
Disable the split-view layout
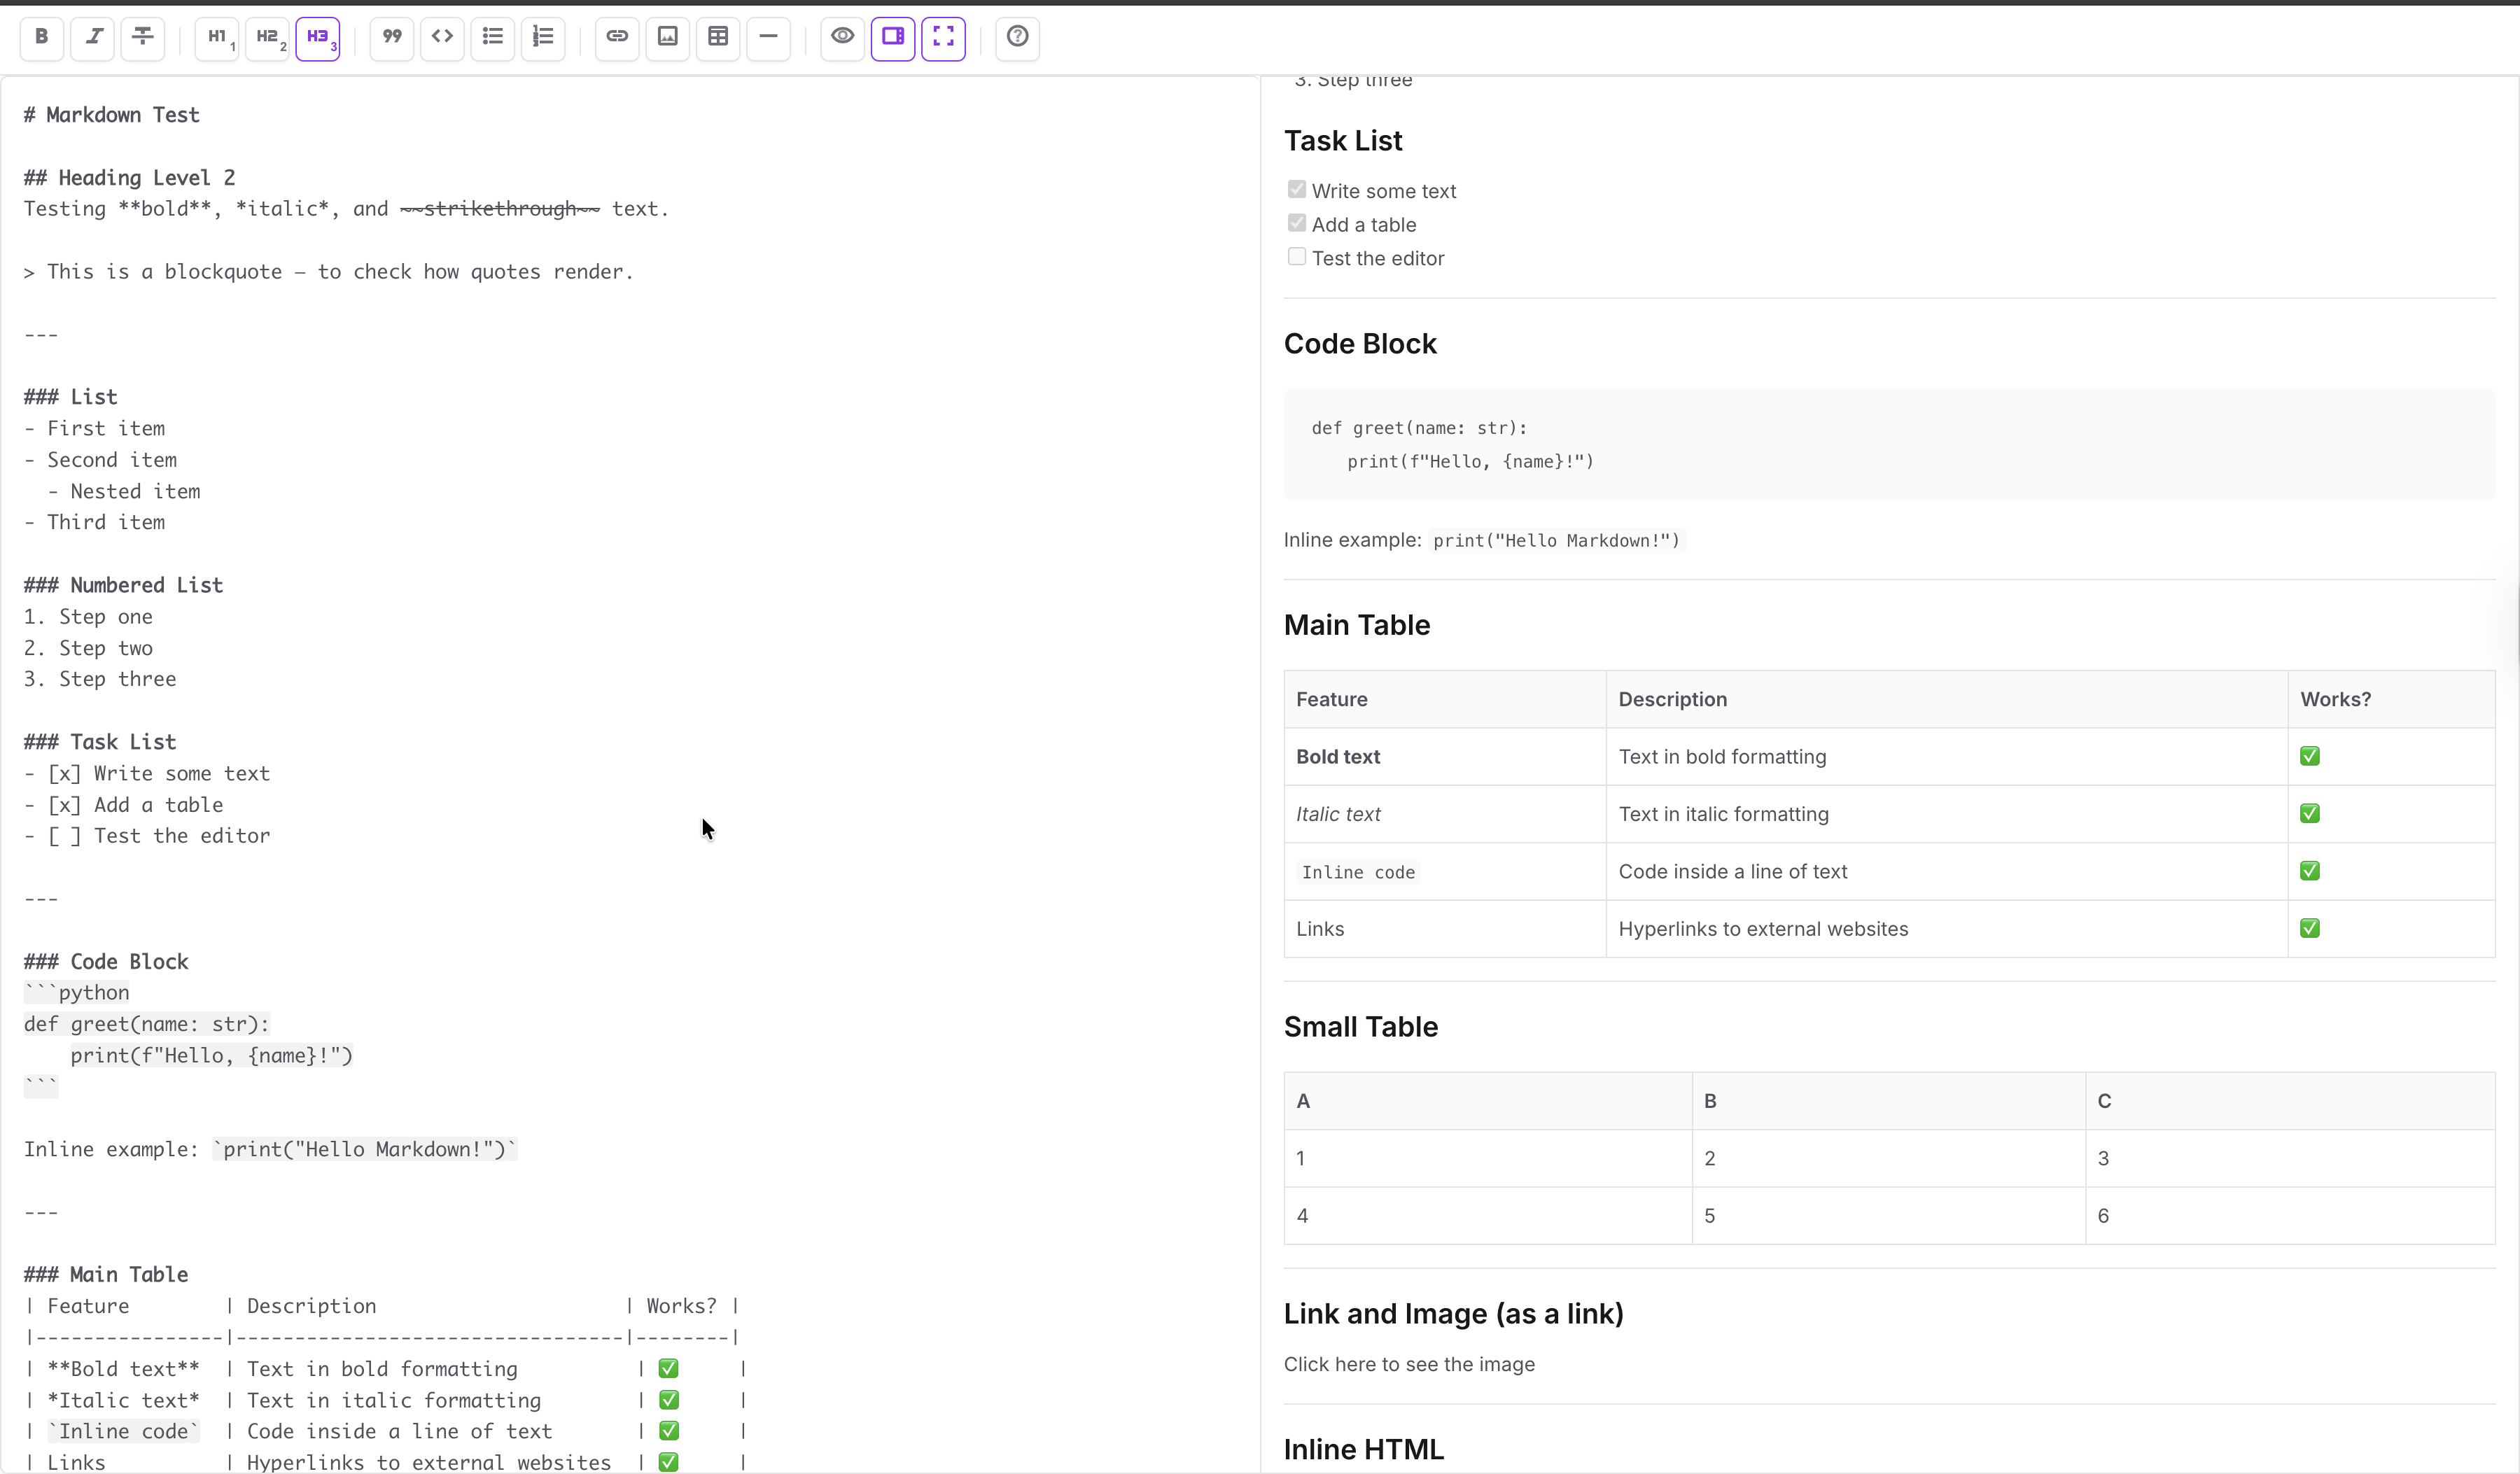[893, 37]
